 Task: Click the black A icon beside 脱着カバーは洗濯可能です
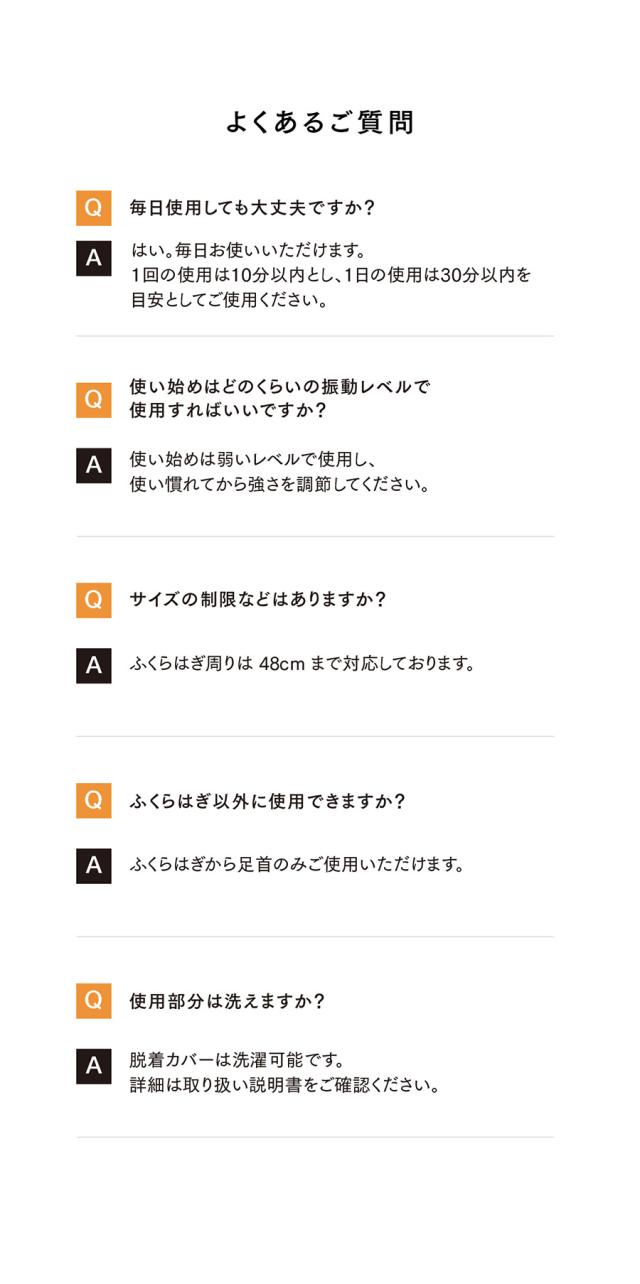pos(93,1066)
